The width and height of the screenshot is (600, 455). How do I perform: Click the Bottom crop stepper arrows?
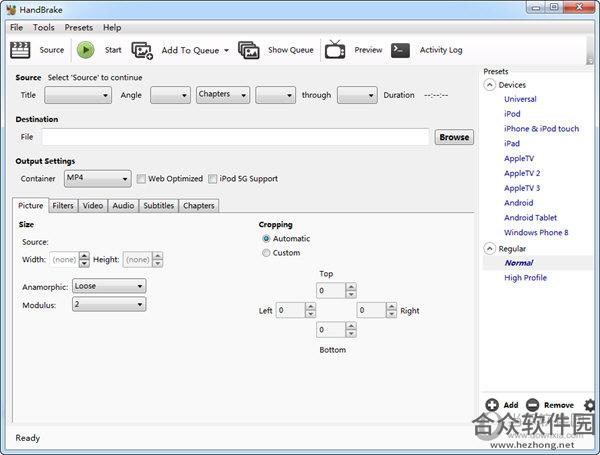[x=351, y=329]
